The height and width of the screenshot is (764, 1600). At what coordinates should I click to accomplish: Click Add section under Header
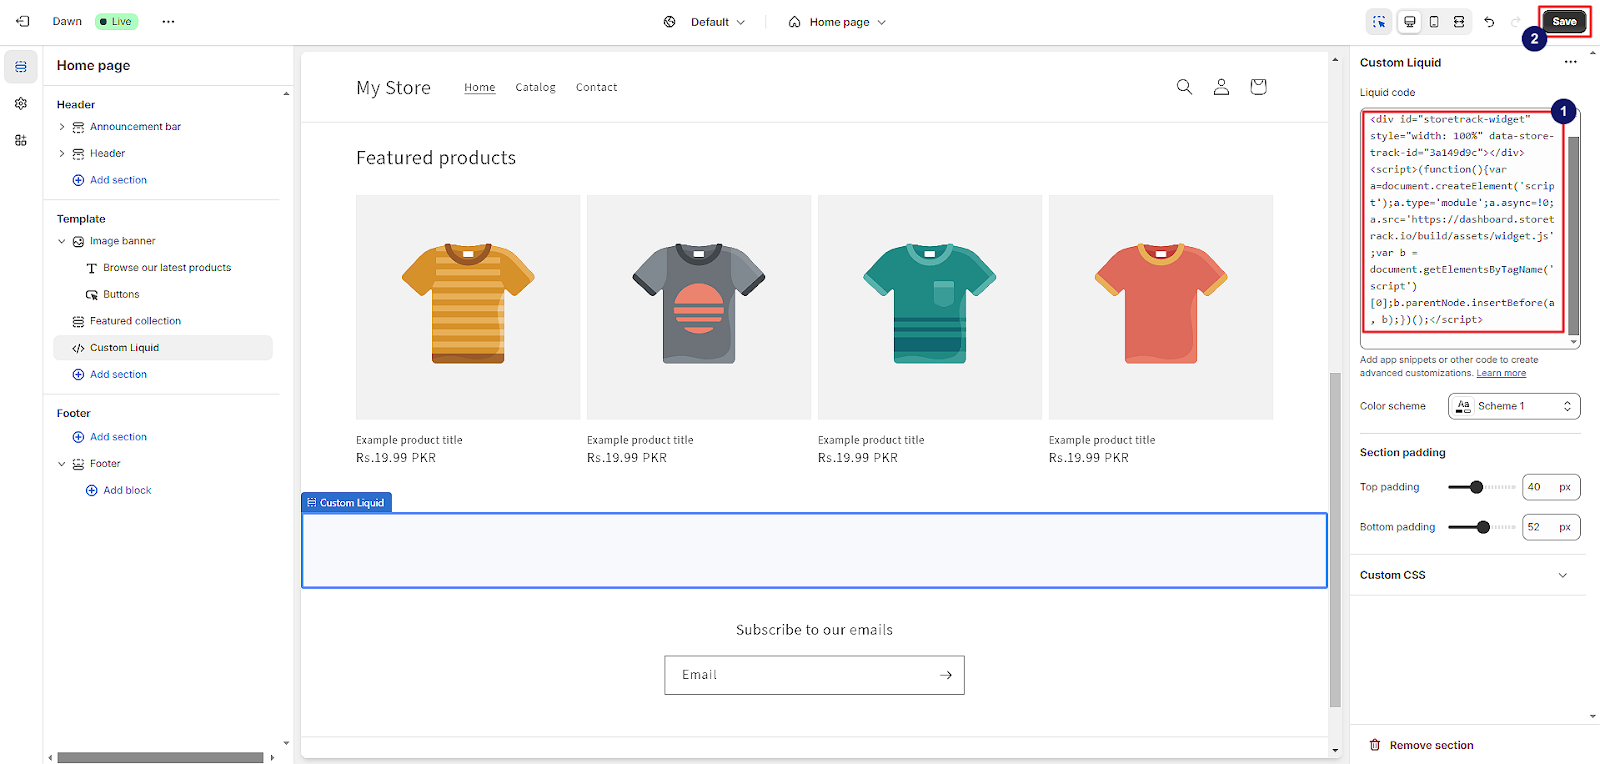(x=110, y=180)
